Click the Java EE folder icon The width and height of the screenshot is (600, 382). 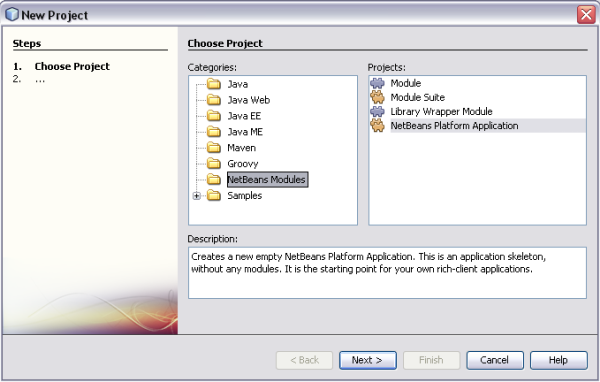[x=214, y=116]
